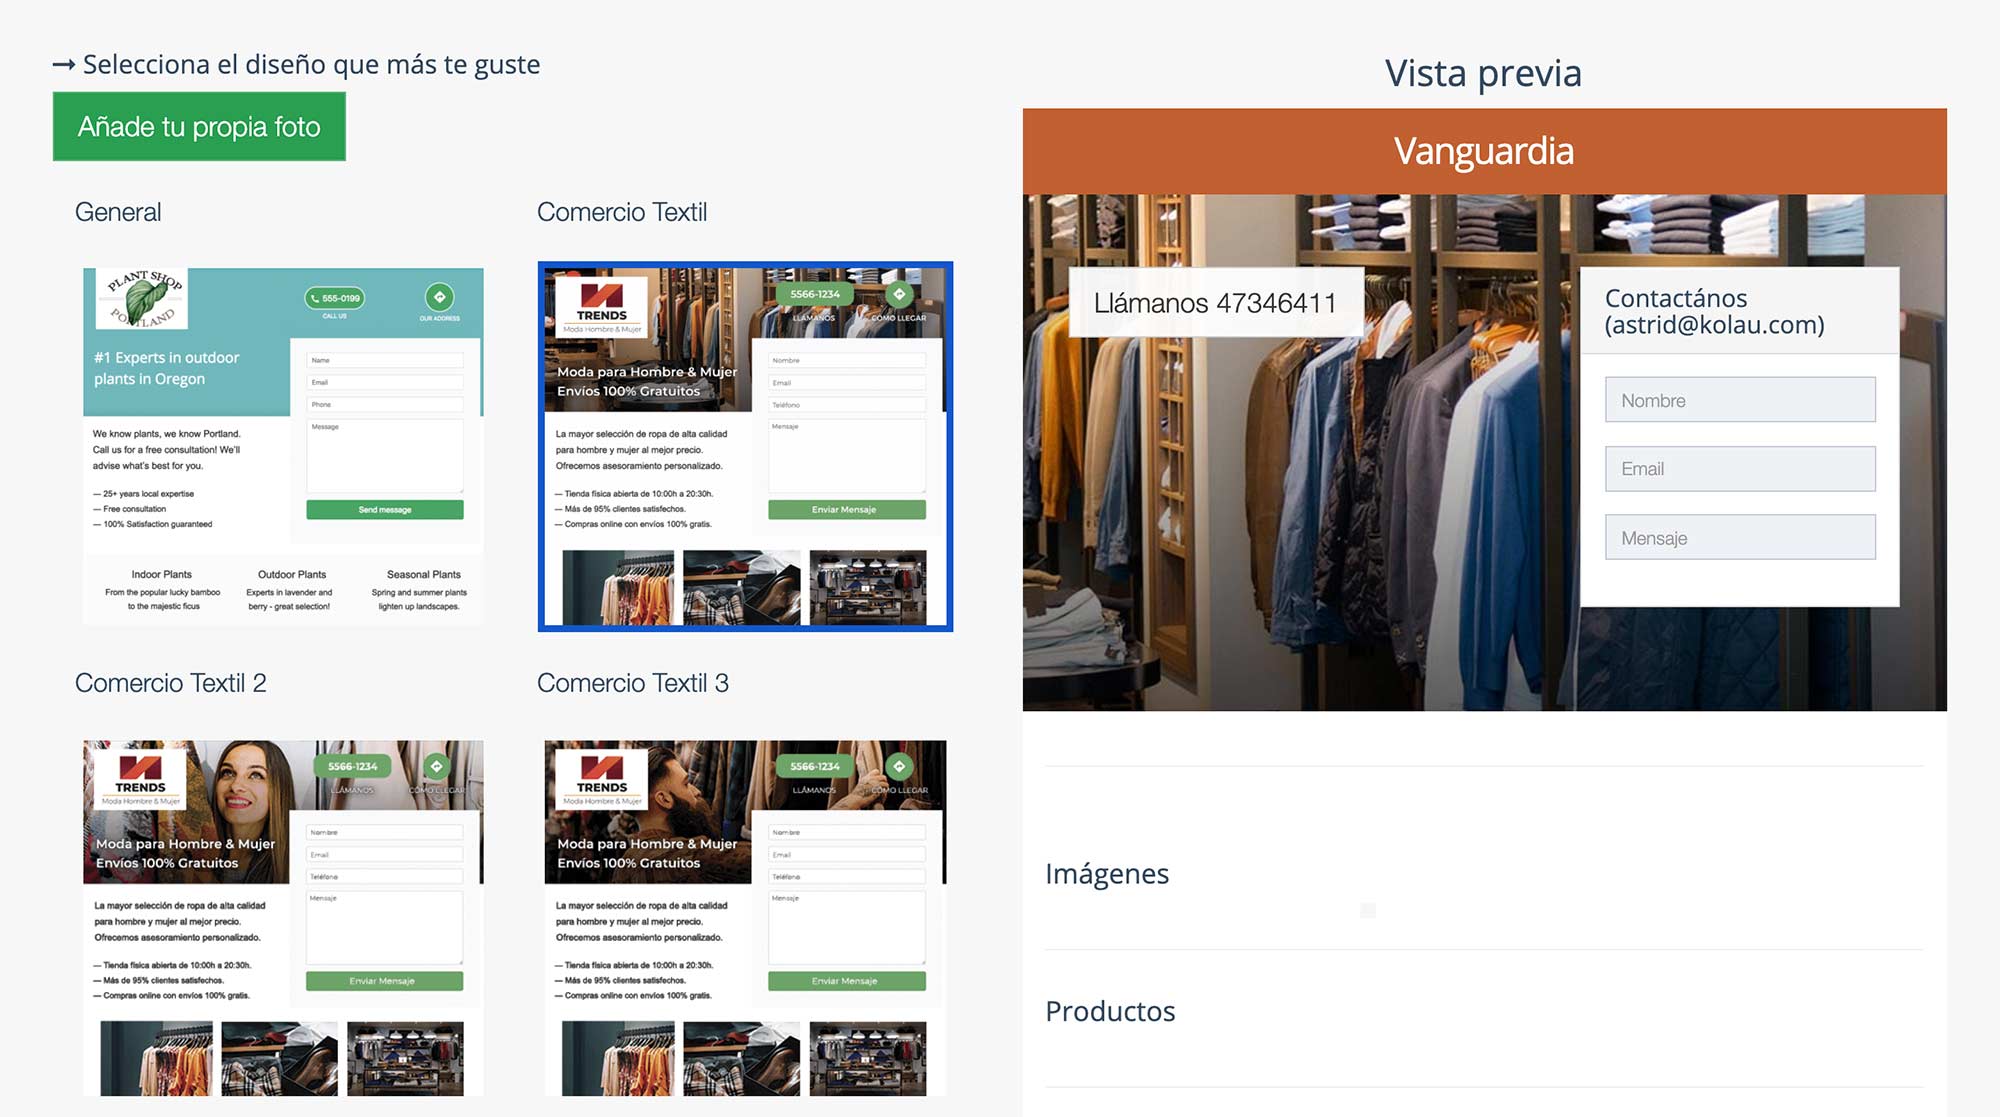Click the 'Llámanos 47346411' phone box

pos(1215,303)
